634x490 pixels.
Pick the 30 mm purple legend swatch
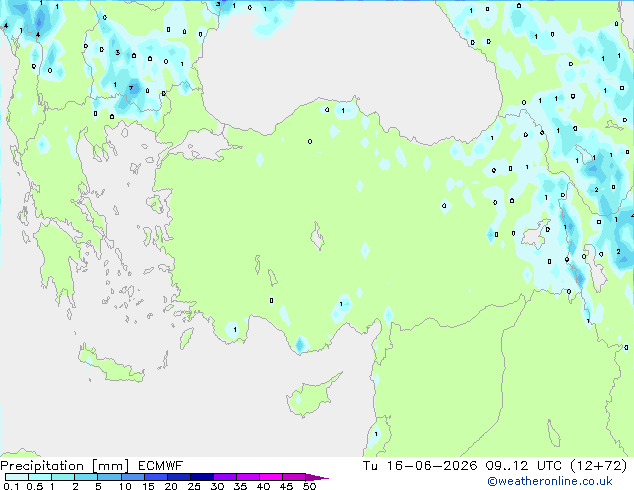(x=225, y=477)
